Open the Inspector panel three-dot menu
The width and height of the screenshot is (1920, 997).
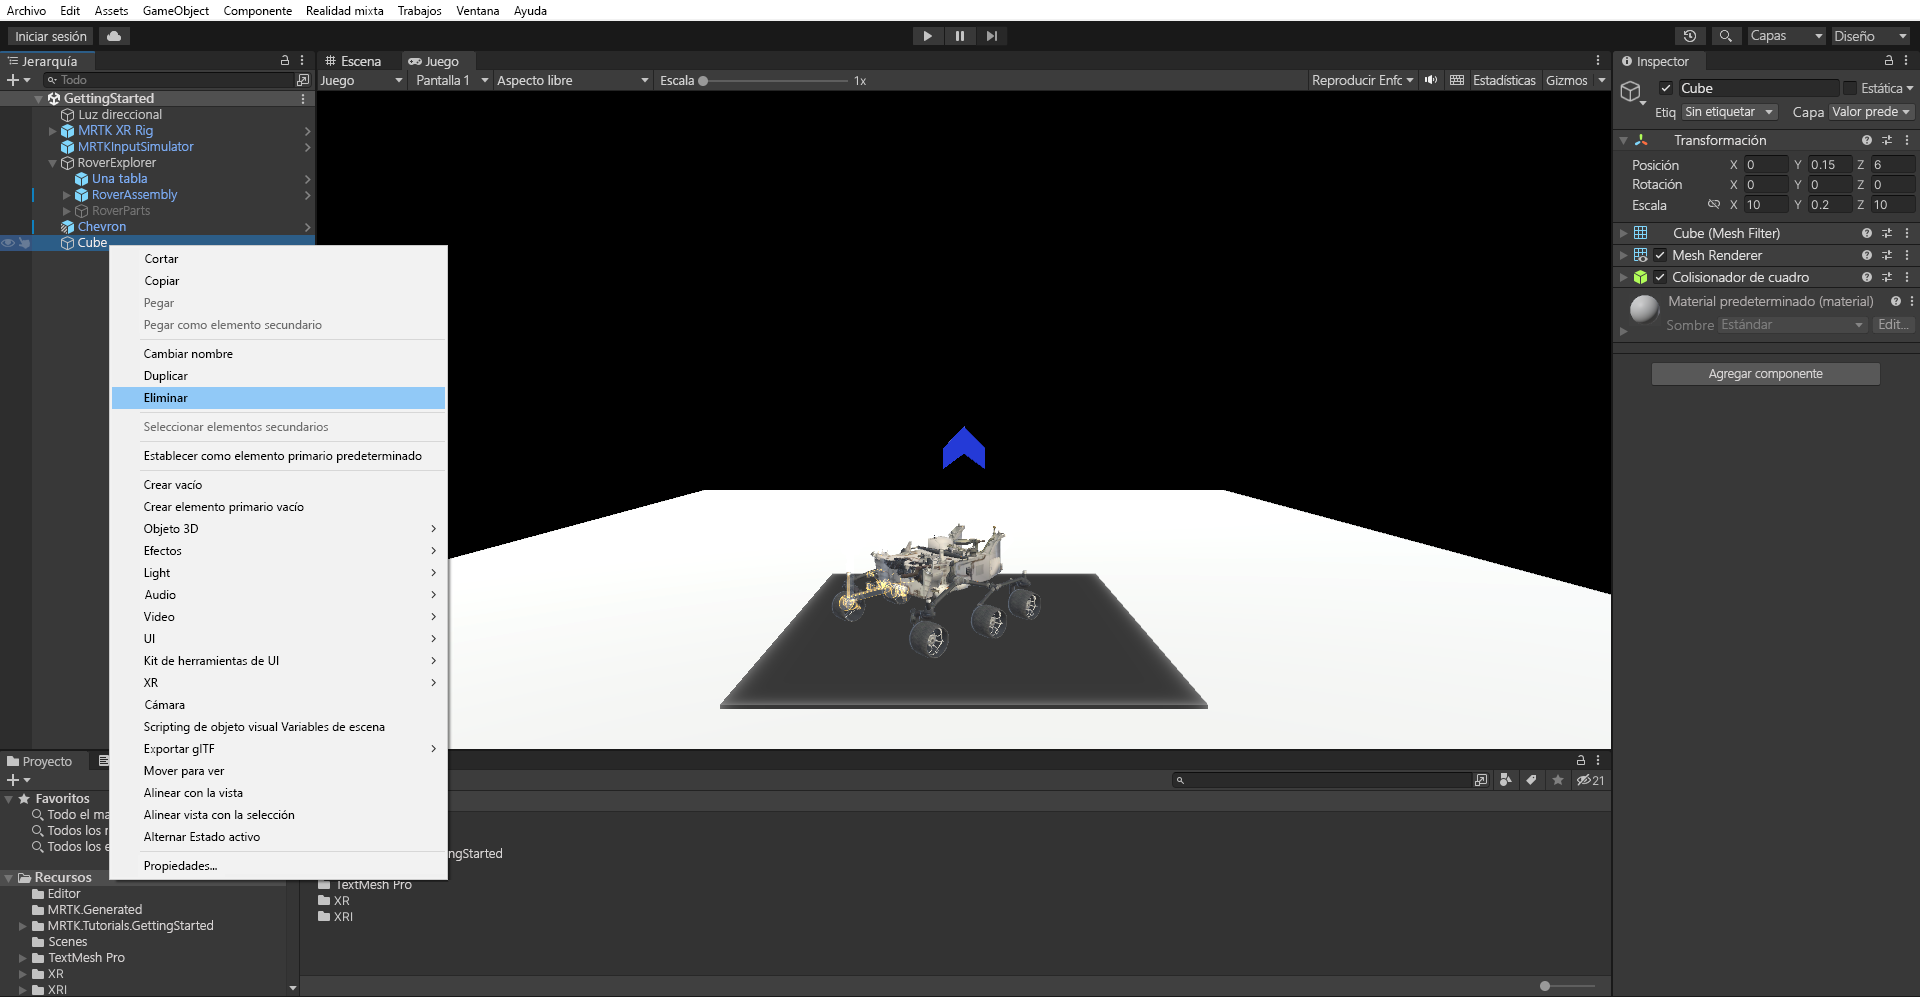(1906, 61)
